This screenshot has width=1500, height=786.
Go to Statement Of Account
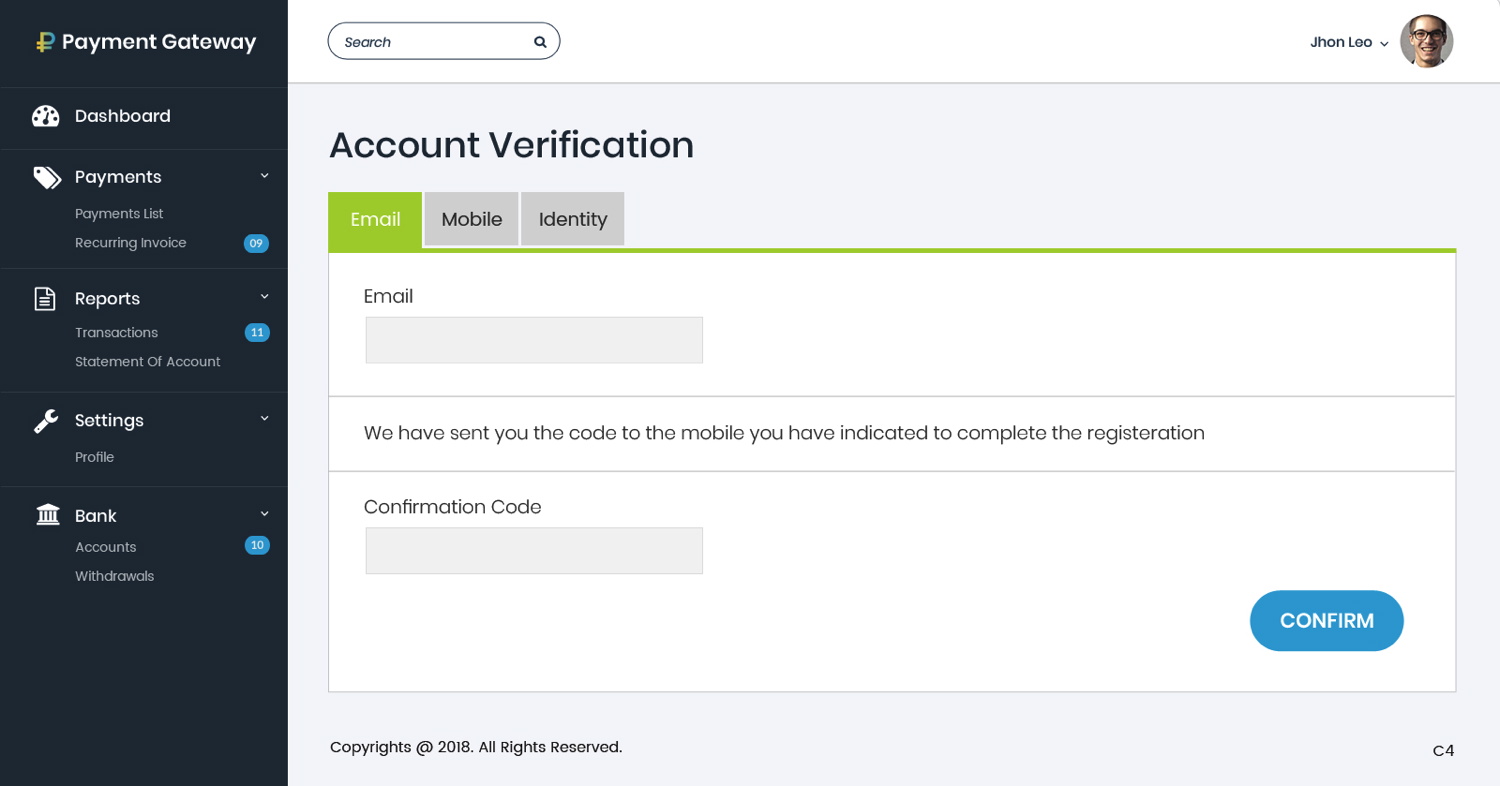coord(147,362)
